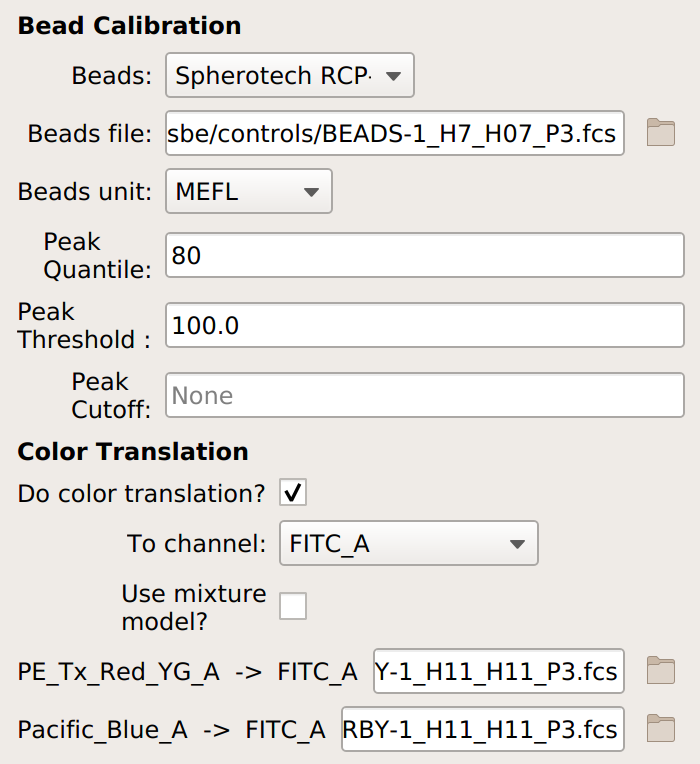The height and width of the screenshot is (764, 700).
Task: Click the Color Translation heading
Action: pos(133,451)
